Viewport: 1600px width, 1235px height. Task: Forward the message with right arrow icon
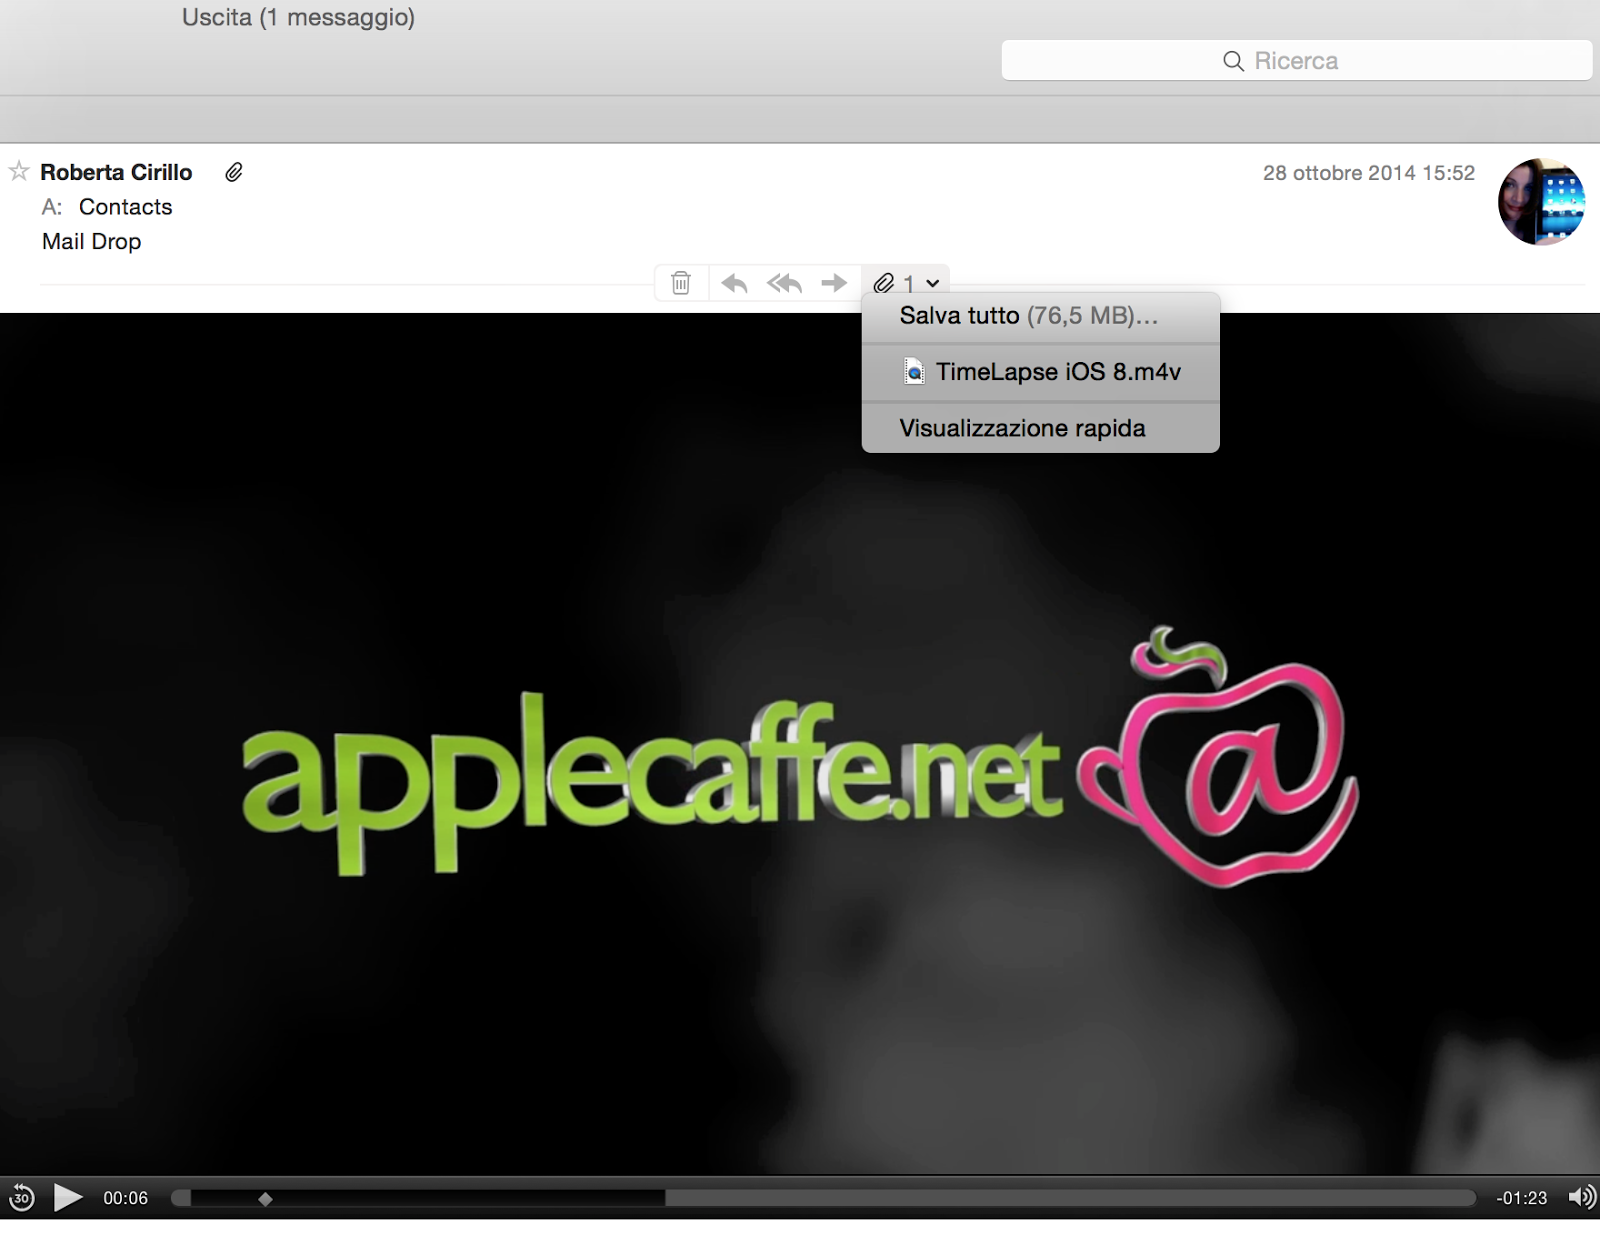[x=834, y=283]
